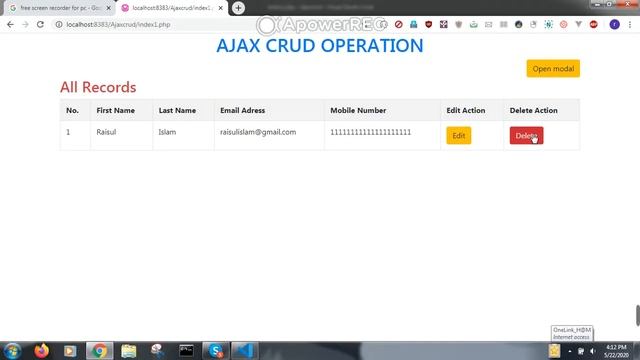Switch to Visual Studio Code in taskbar
640x360 pixels.
click(244, 351)
